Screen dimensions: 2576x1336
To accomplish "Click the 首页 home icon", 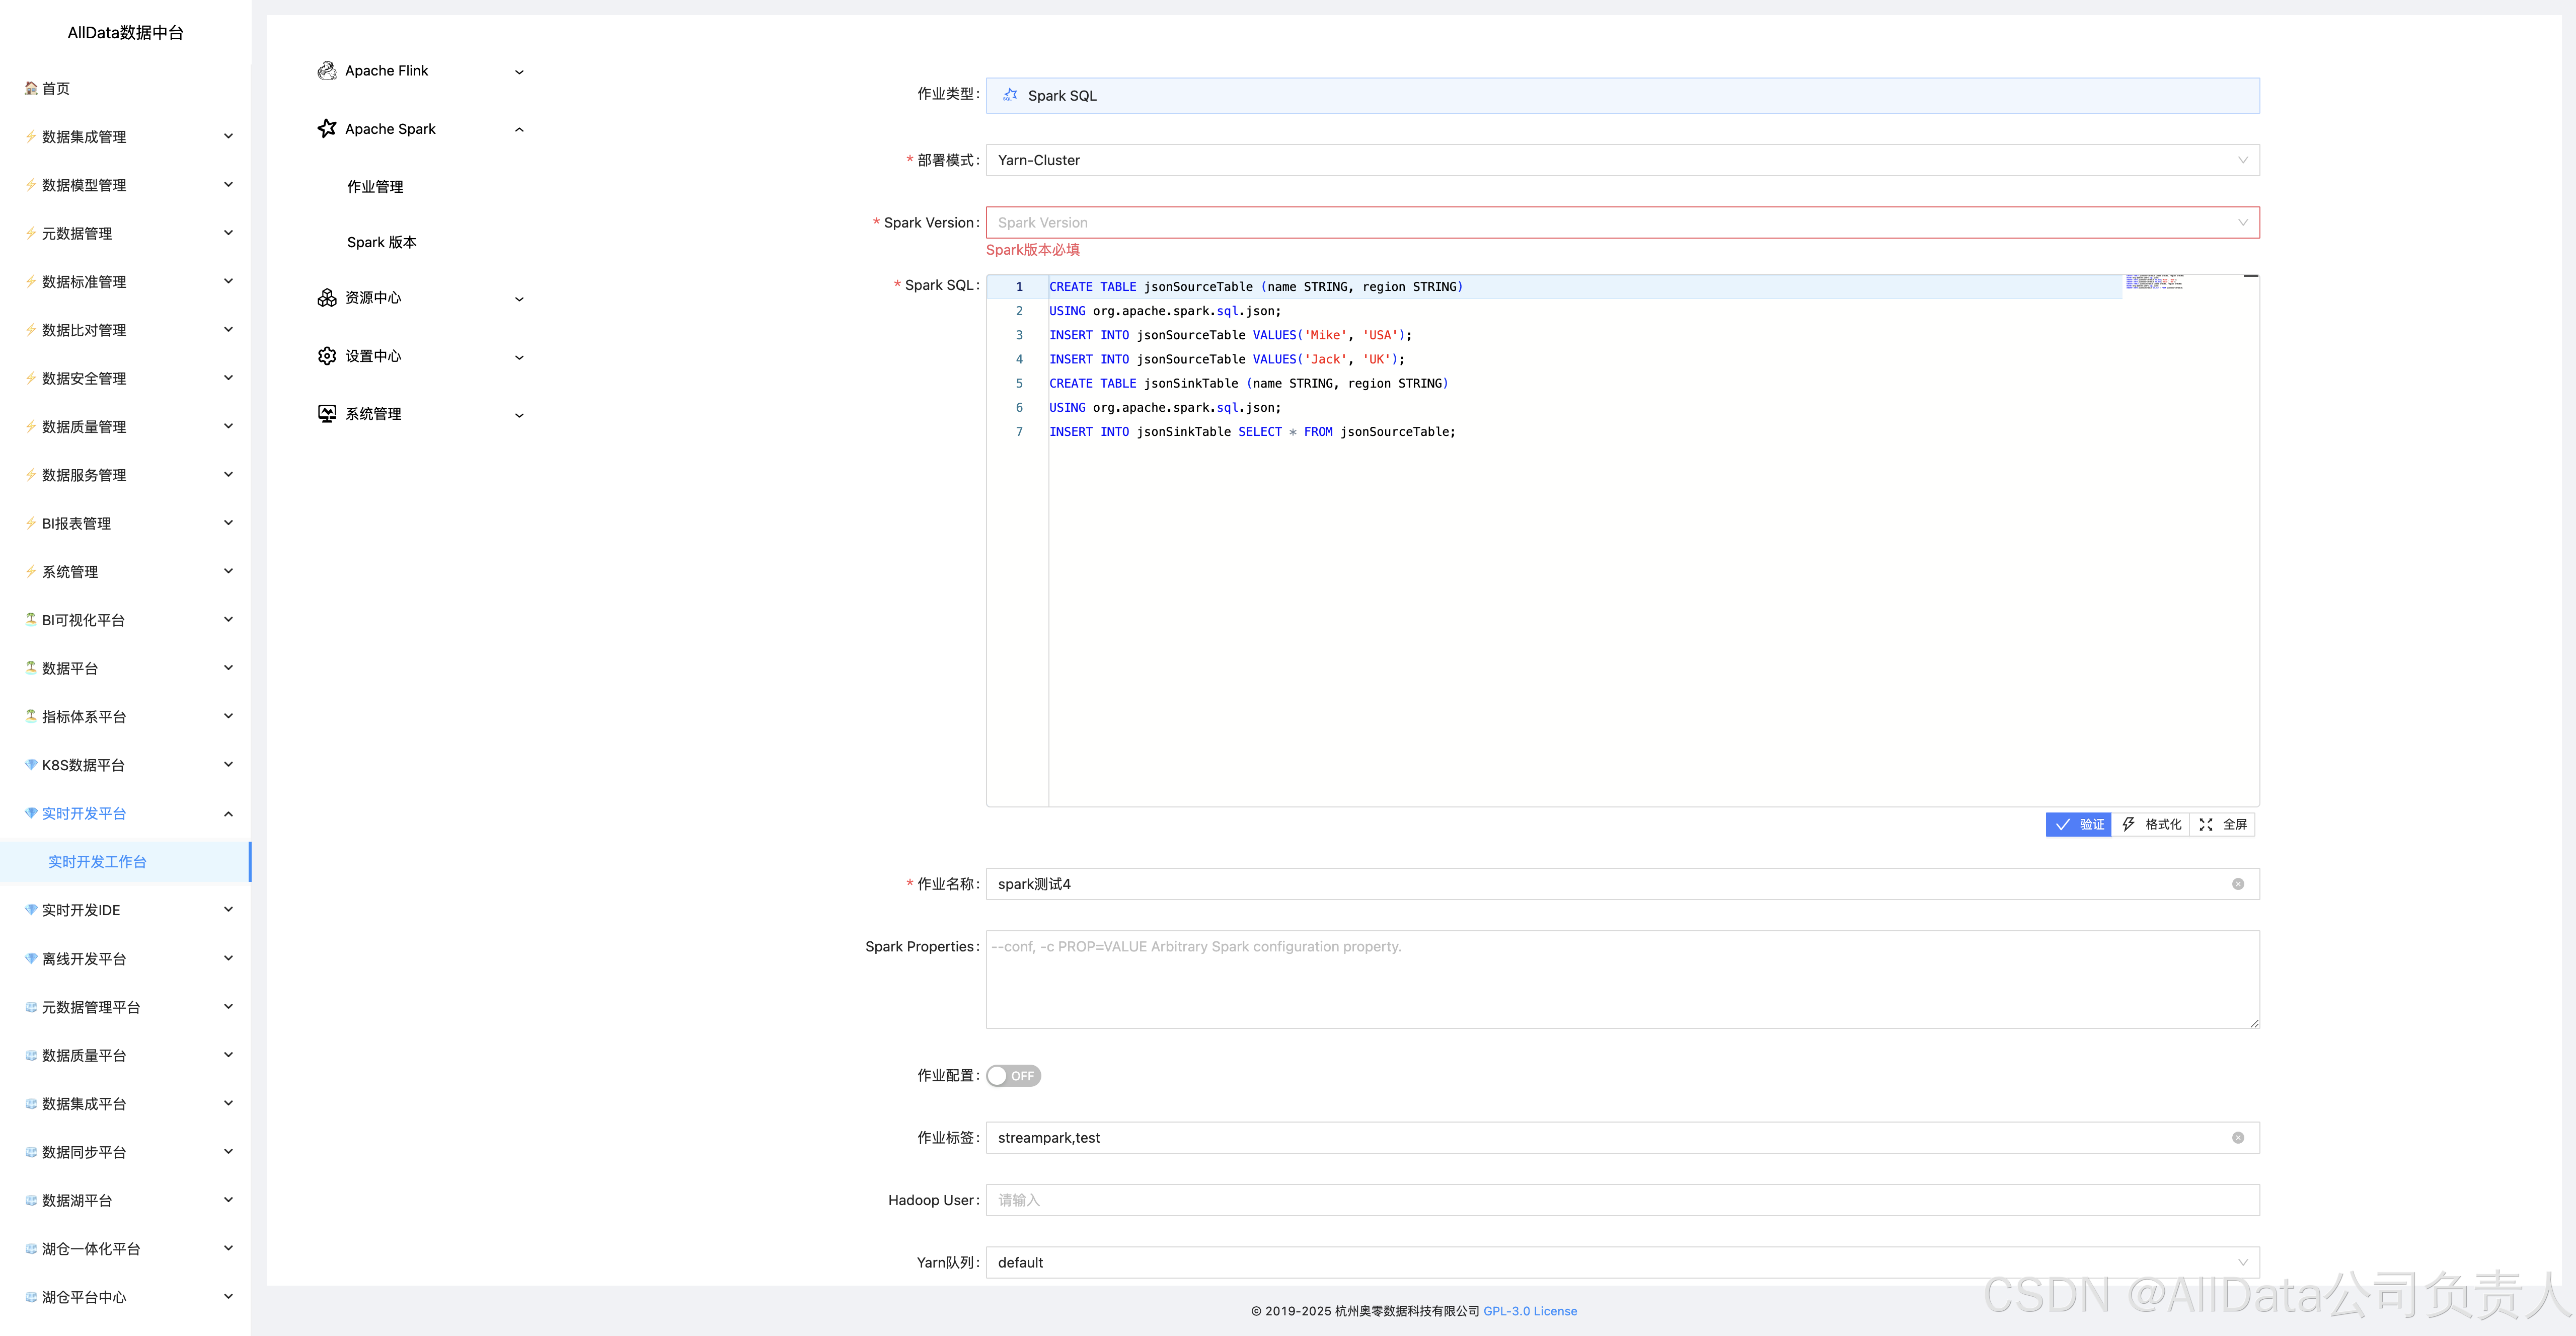I will point(31,88).
